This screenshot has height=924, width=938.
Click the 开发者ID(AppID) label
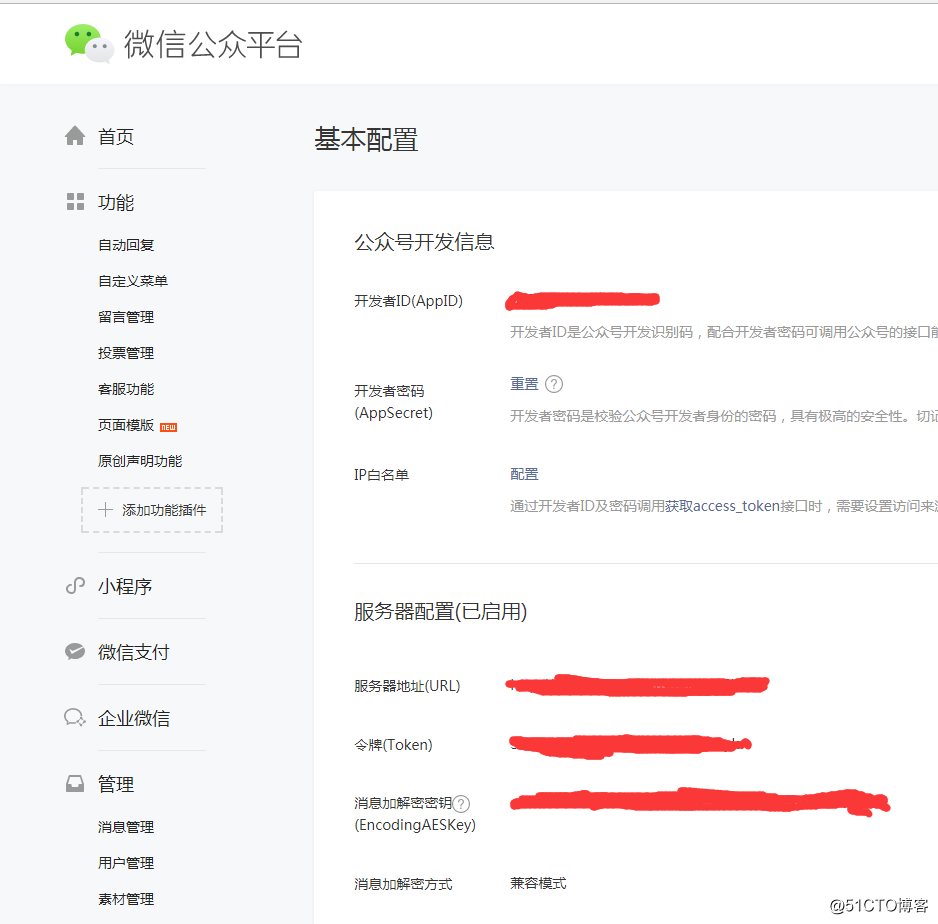(409, 301)
